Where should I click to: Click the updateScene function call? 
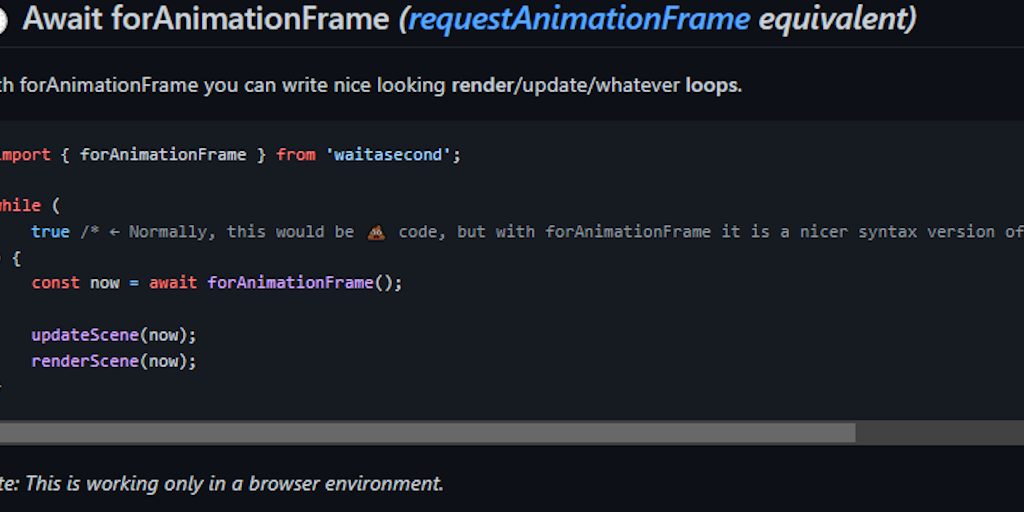pyautogui.click(x=85, y=335)
